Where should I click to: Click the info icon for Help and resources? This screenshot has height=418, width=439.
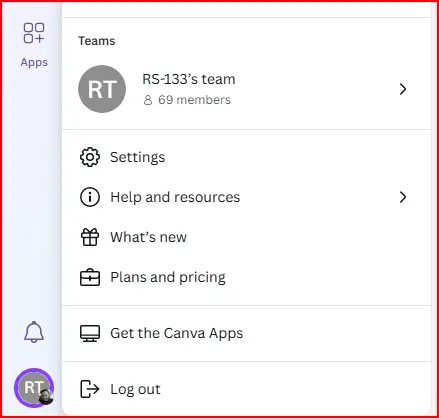click(90, 197)
